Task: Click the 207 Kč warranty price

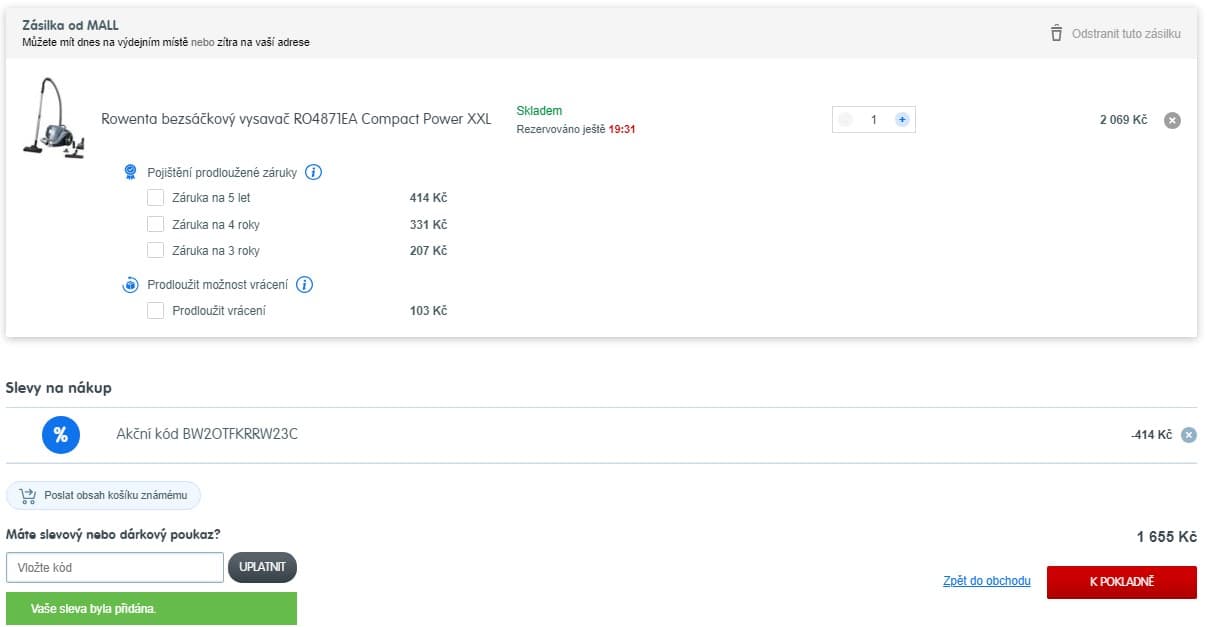Action: point(428,250)
